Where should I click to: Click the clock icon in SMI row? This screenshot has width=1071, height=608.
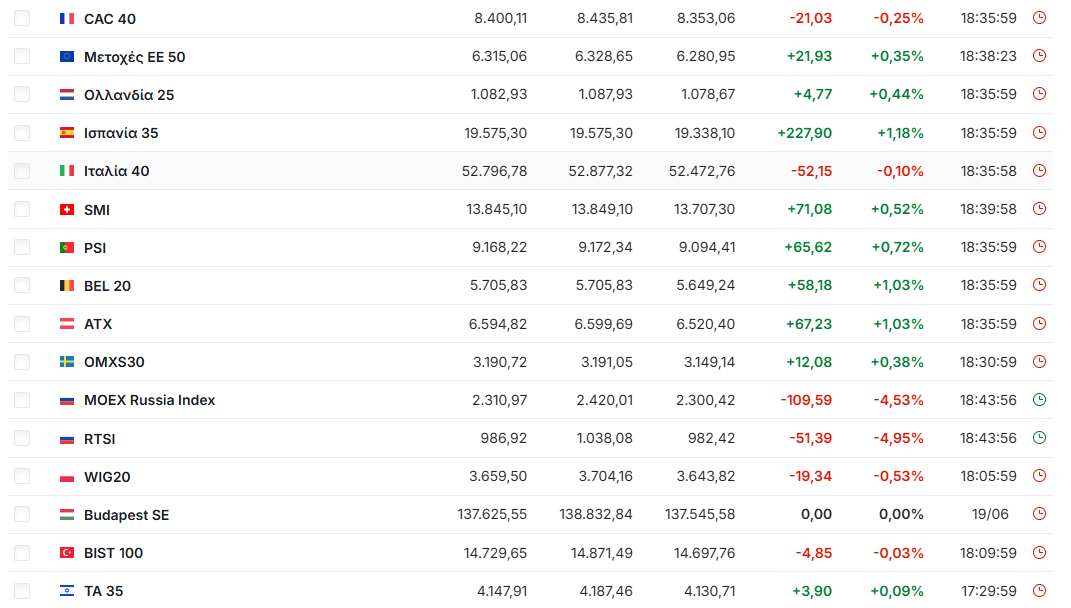coord(1040,209)
